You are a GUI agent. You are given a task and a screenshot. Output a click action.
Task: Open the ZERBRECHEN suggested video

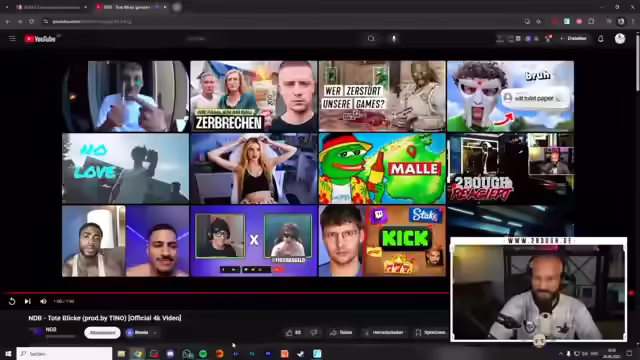(253, 96)
